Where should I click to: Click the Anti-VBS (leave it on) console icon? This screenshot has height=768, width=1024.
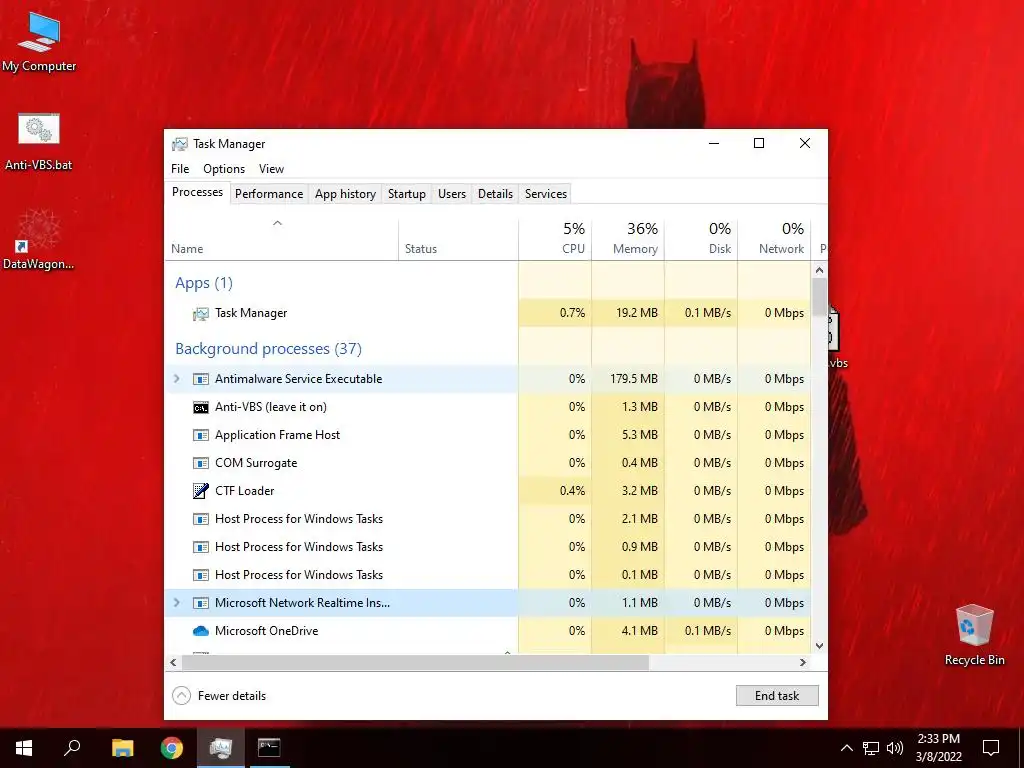coord(200,407)
